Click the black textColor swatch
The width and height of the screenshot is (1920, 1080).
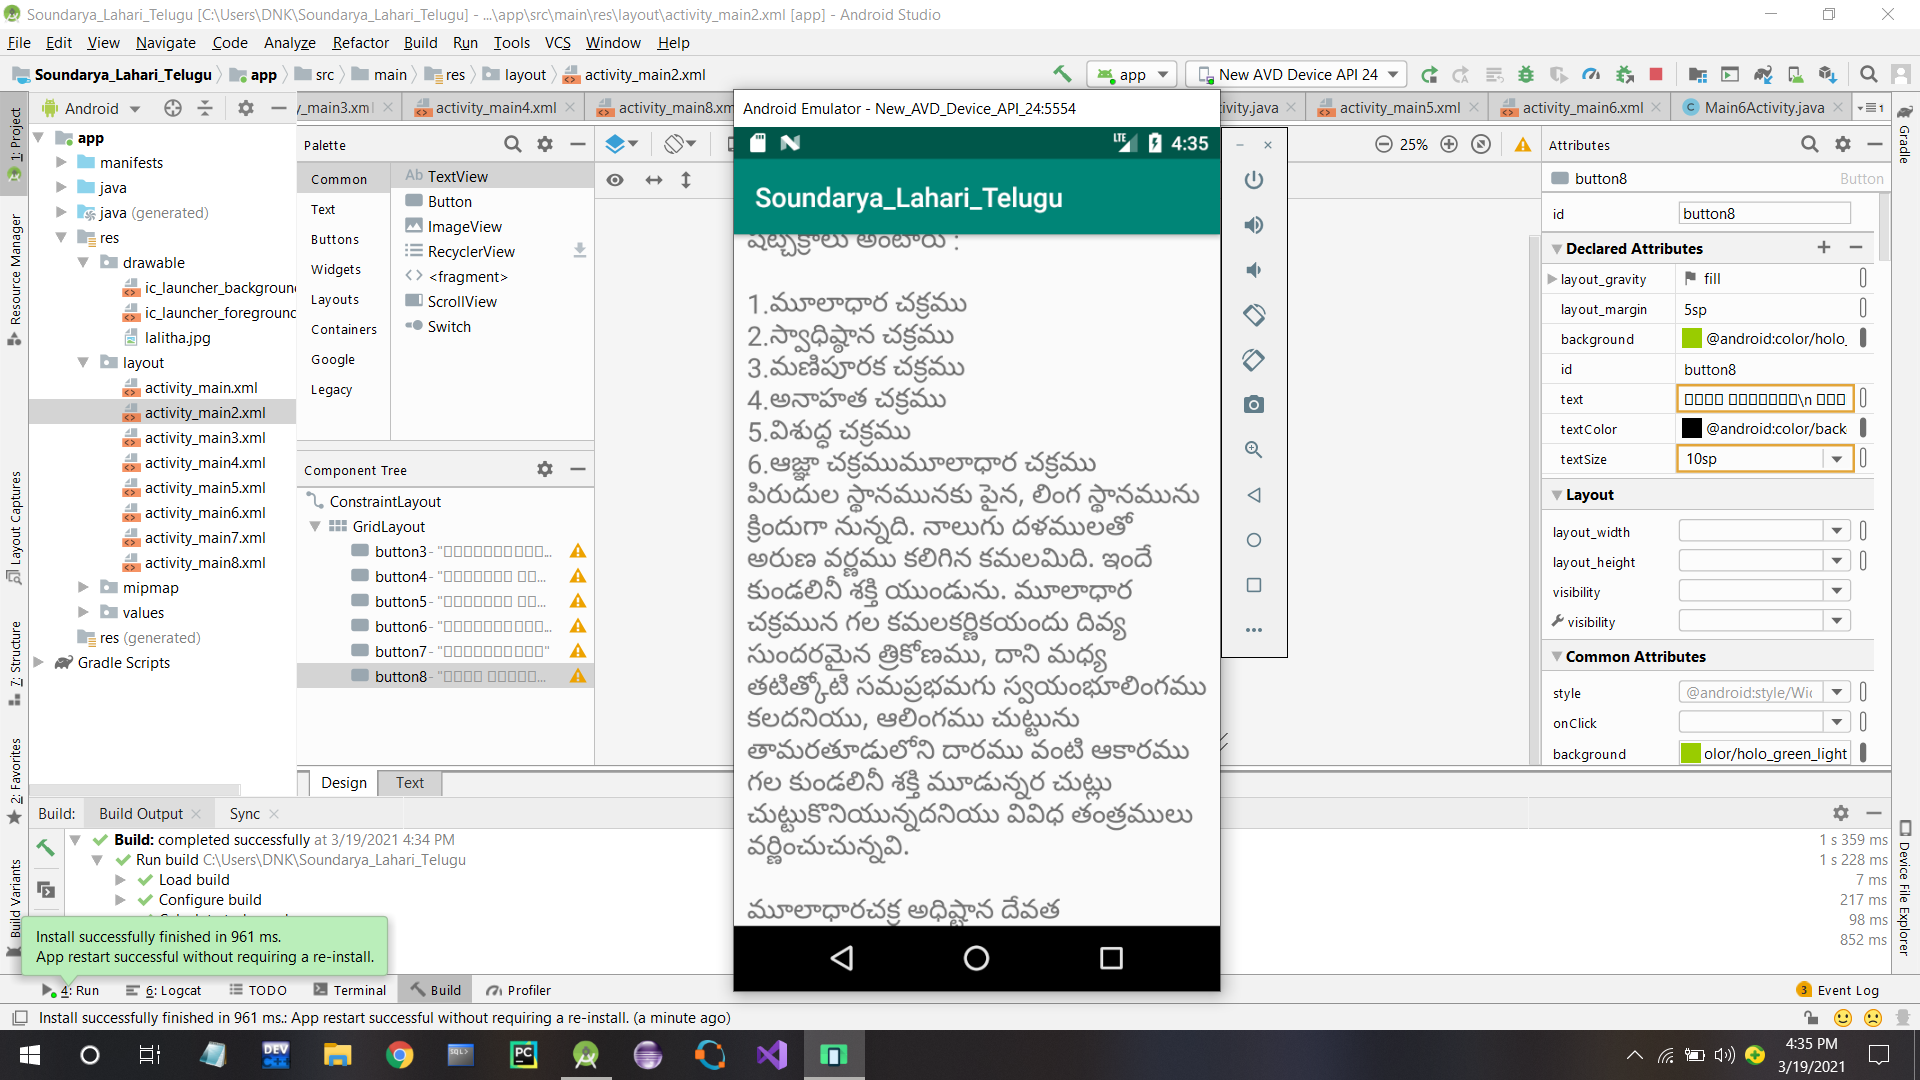click(x=1691, y=429)
